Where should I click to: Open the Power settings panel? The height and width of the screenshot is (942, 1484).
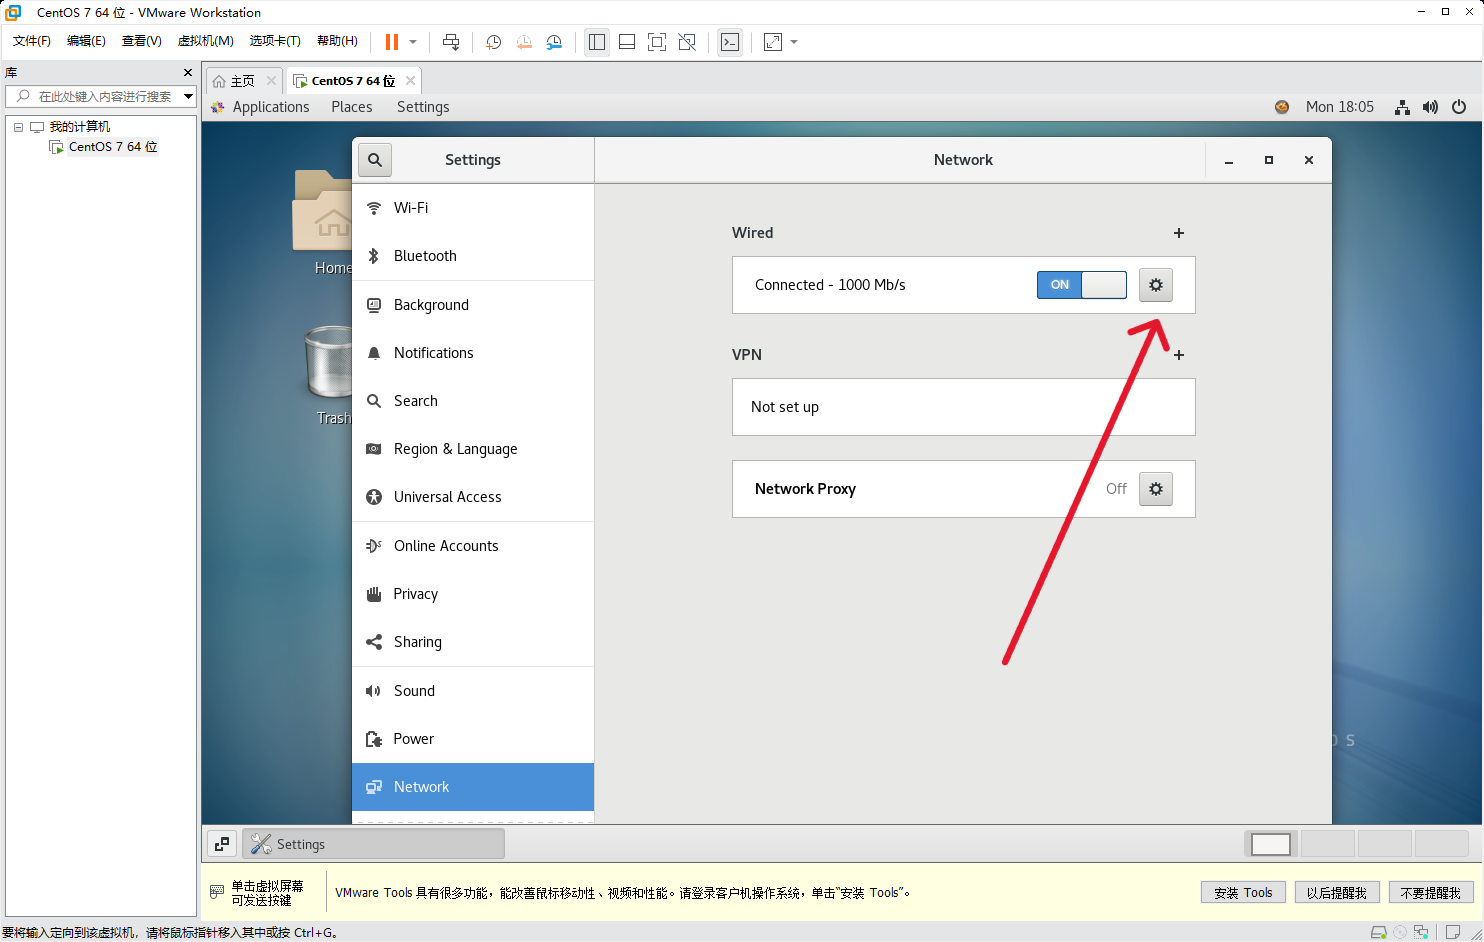pos(473,739)
